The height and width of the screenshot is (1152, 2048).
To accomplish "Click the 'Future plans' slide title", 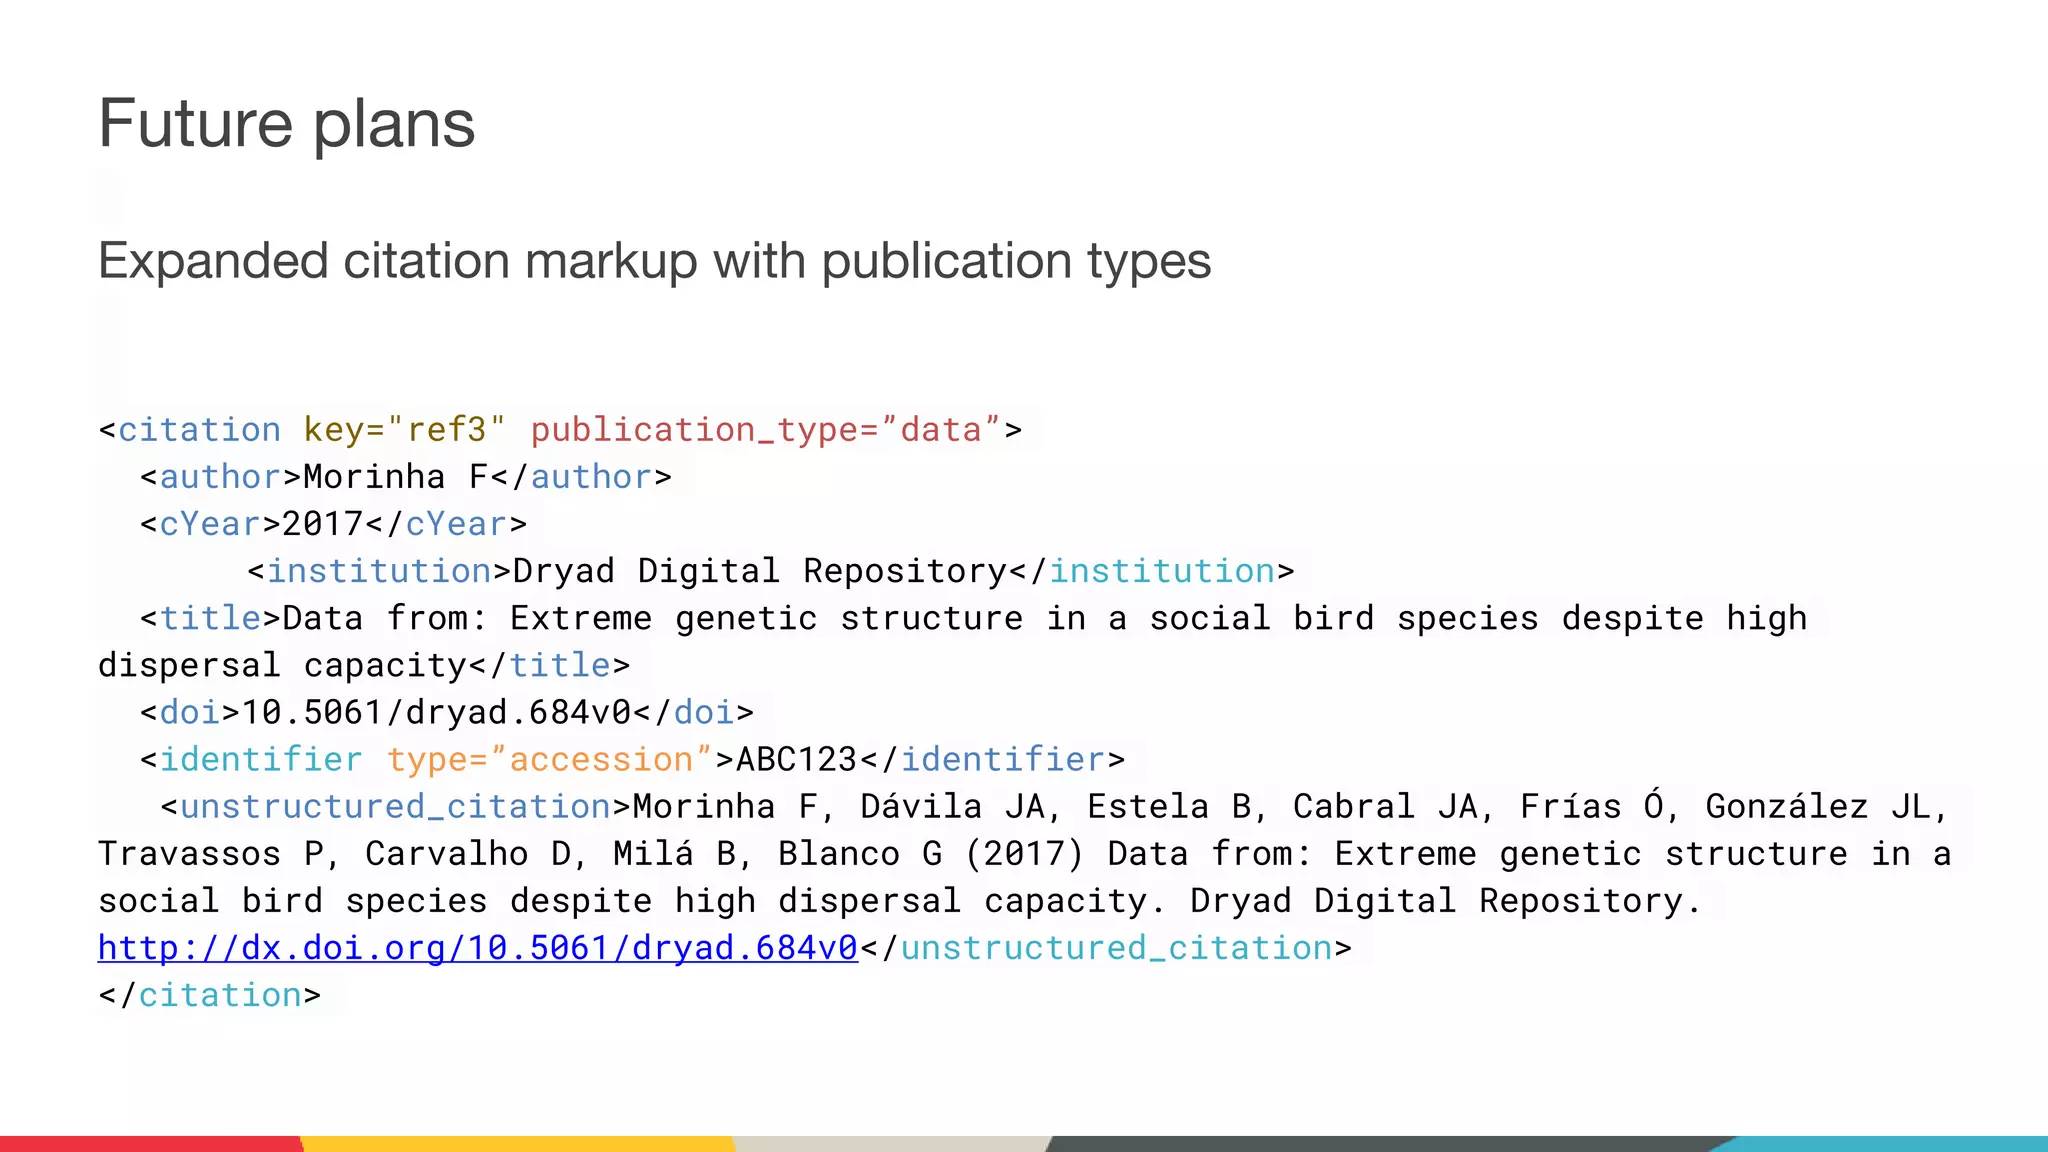I will [287, 125].
